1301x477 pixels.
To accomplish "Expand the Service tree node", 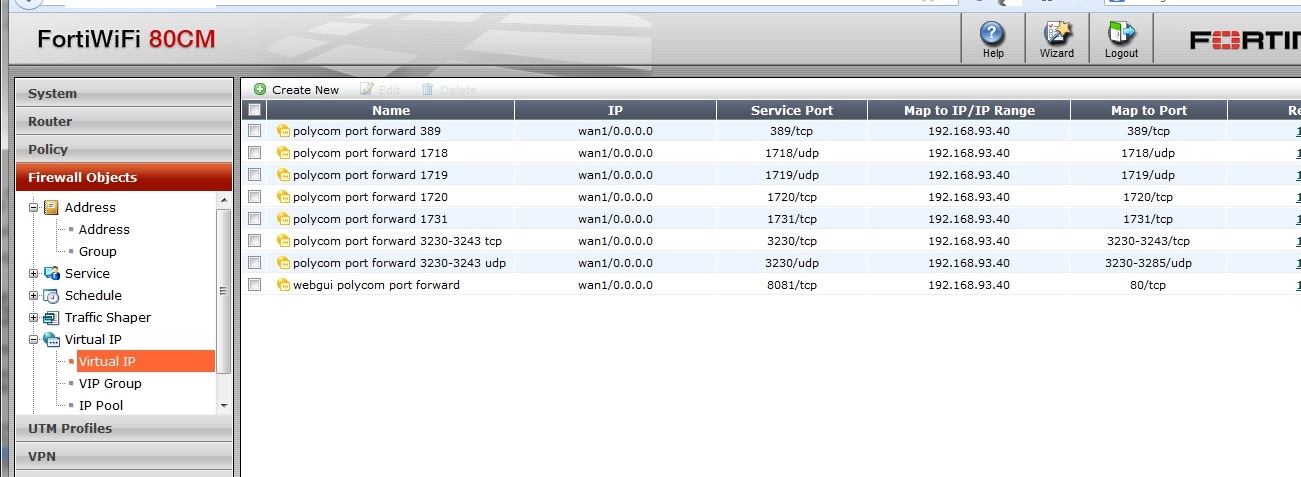I will coord(34,274).
